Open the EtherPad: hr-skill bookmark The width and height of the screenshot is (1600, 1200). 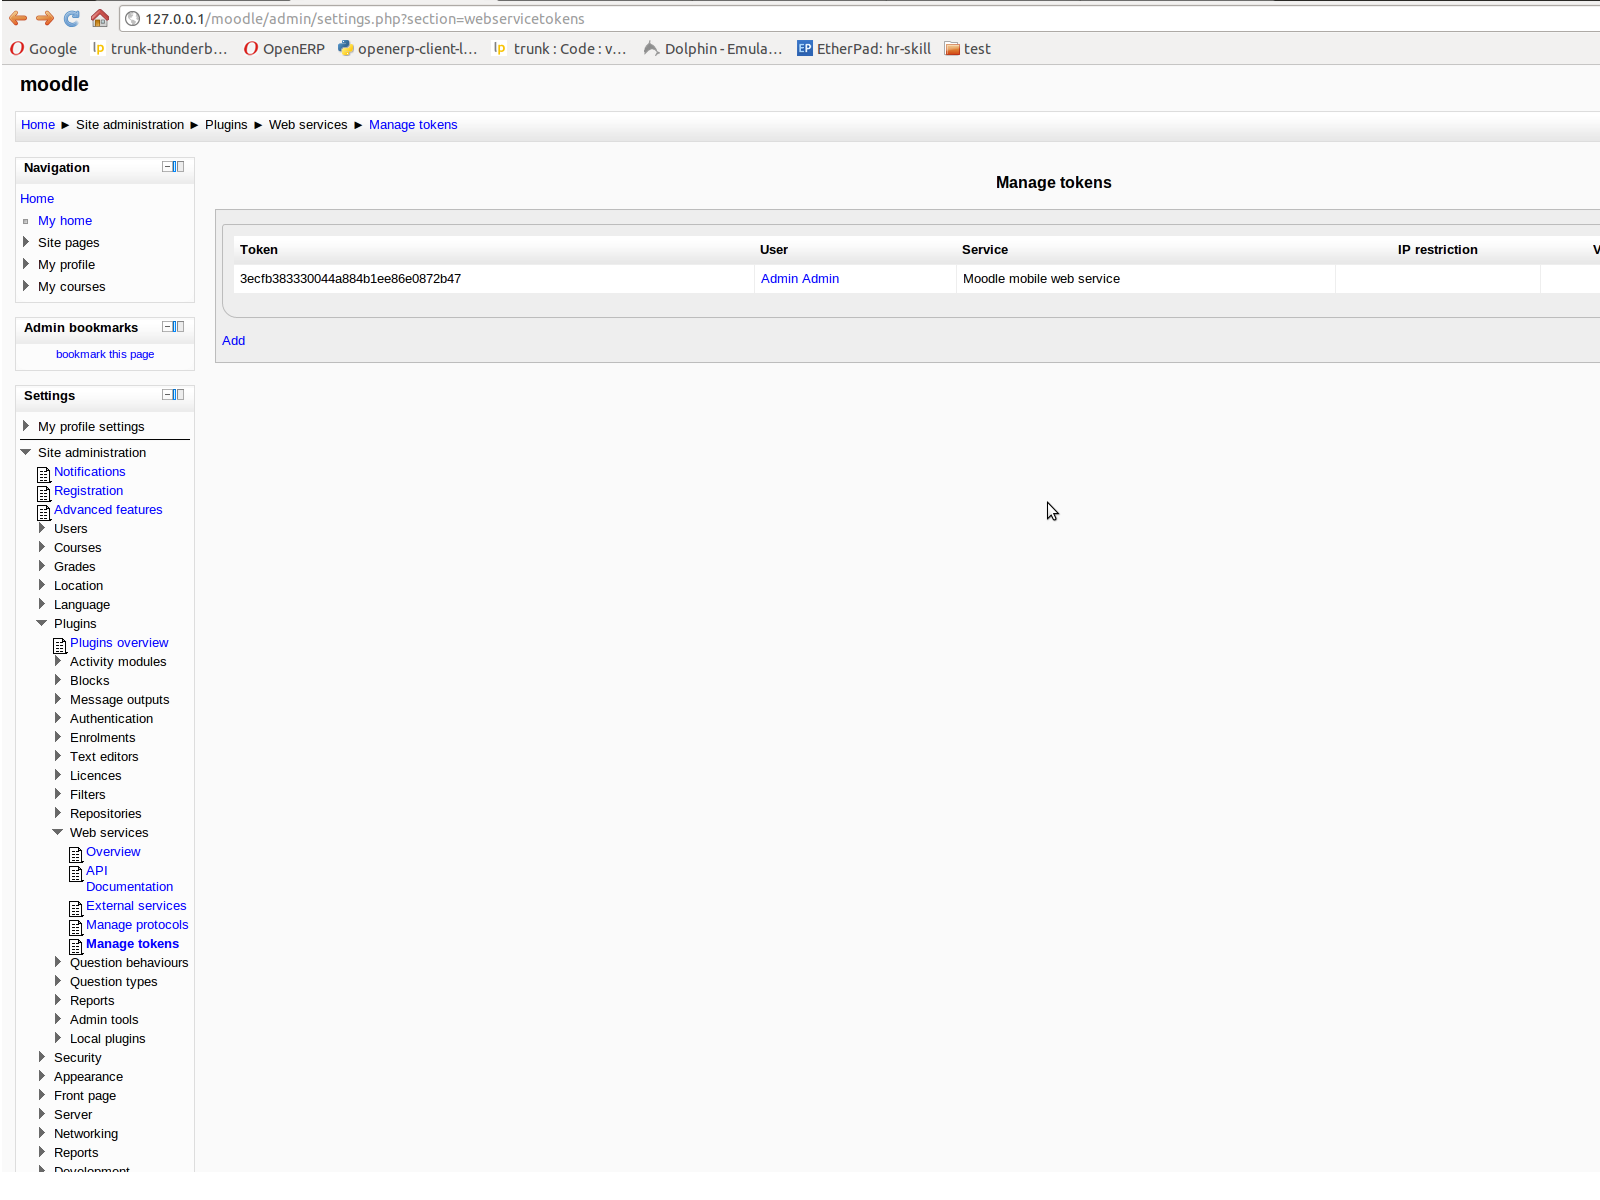pyautogui.click(x=864, y=49)
